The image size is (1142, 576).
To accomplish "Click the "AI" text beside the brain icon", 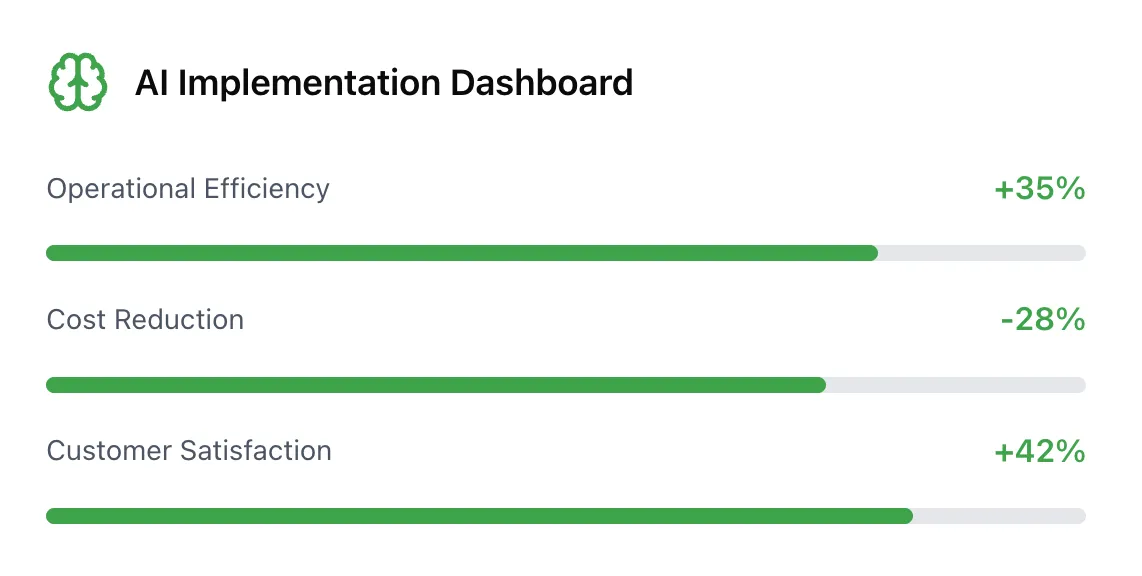I will [x=152, y=82].
